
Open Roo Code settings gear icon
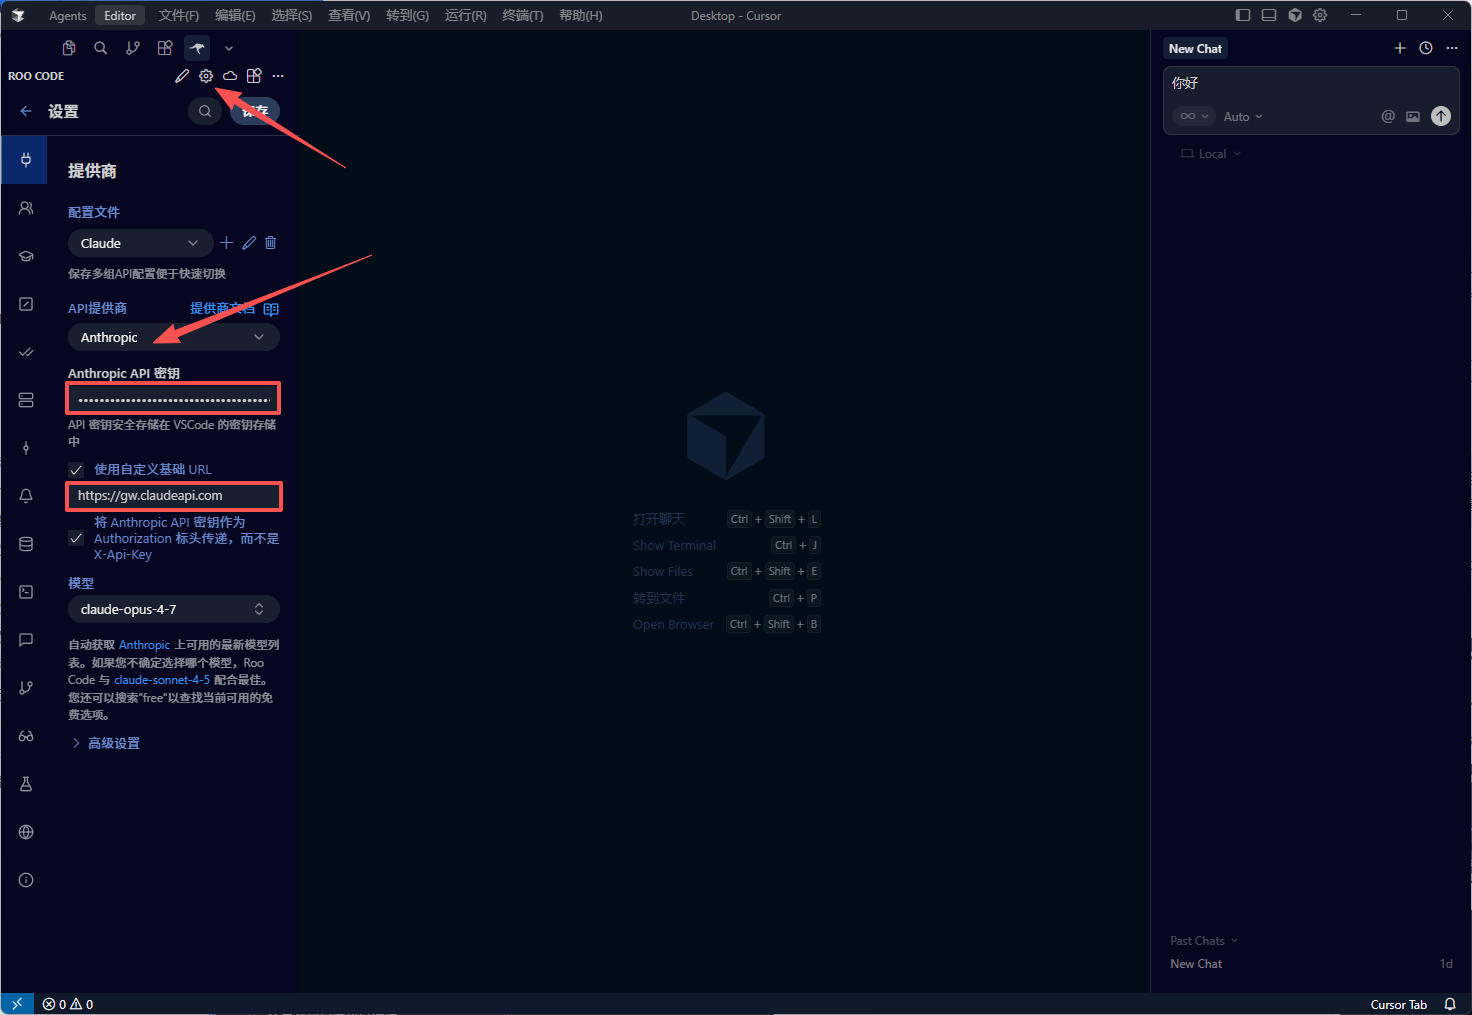(206, 76)
